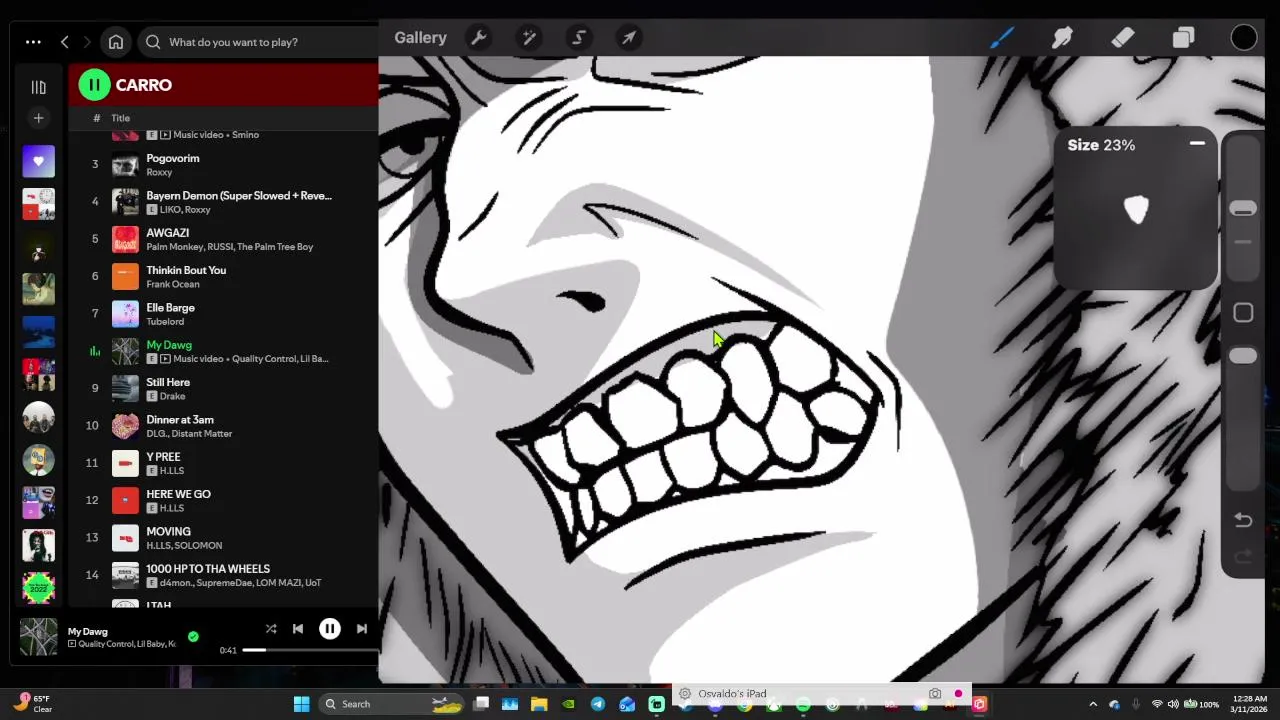Open Tubelord artist link
Screen dimensions: 1280x720
[165, 321]
